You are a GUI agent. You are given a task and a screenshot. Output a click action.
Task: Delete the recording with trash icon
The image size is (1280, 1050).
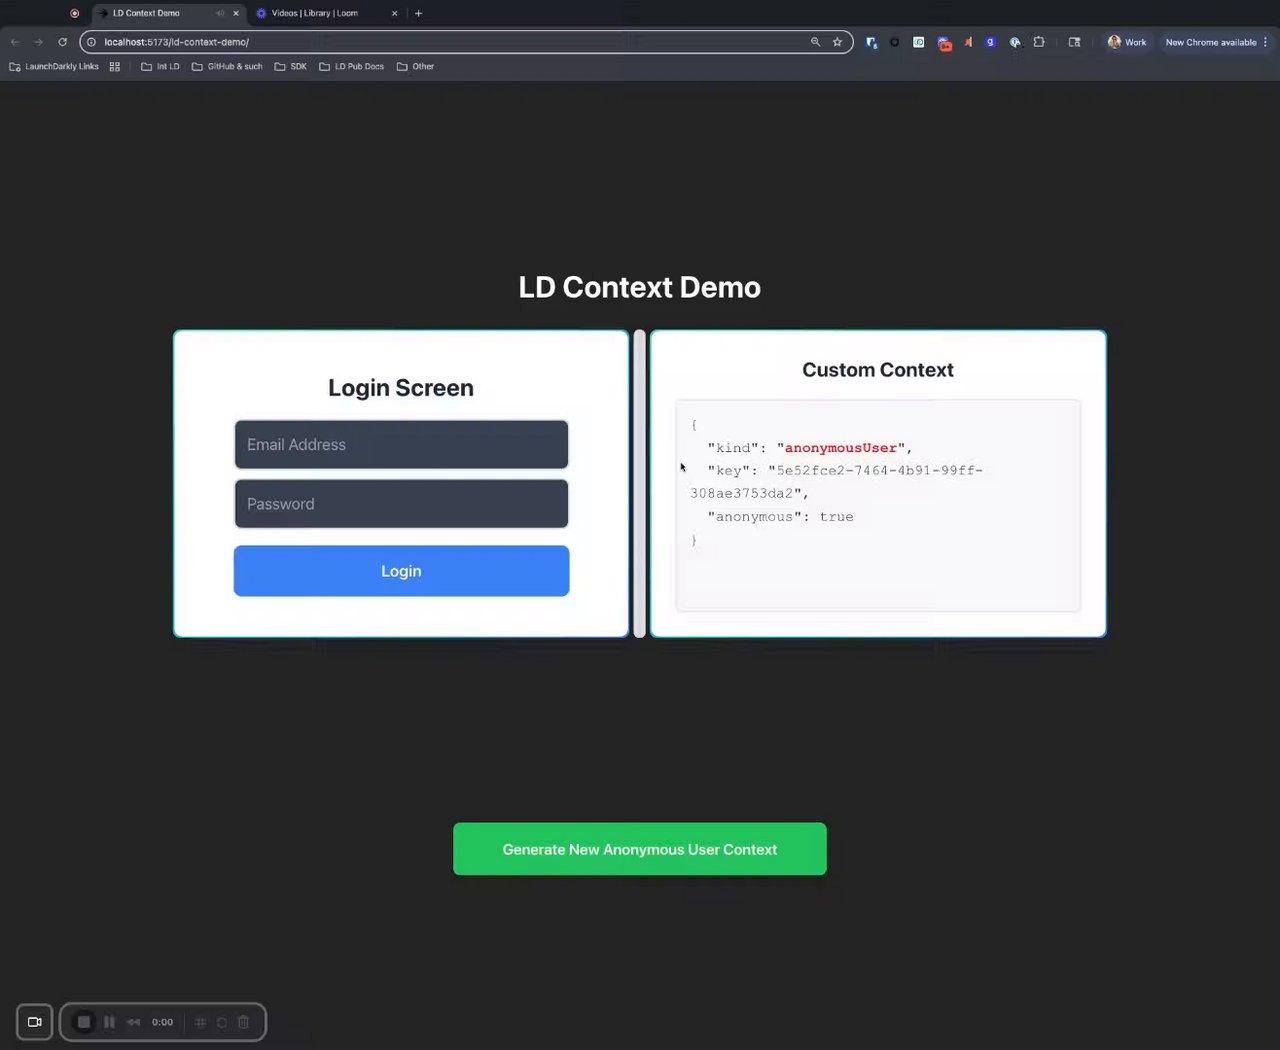(x=243, y=1022)
